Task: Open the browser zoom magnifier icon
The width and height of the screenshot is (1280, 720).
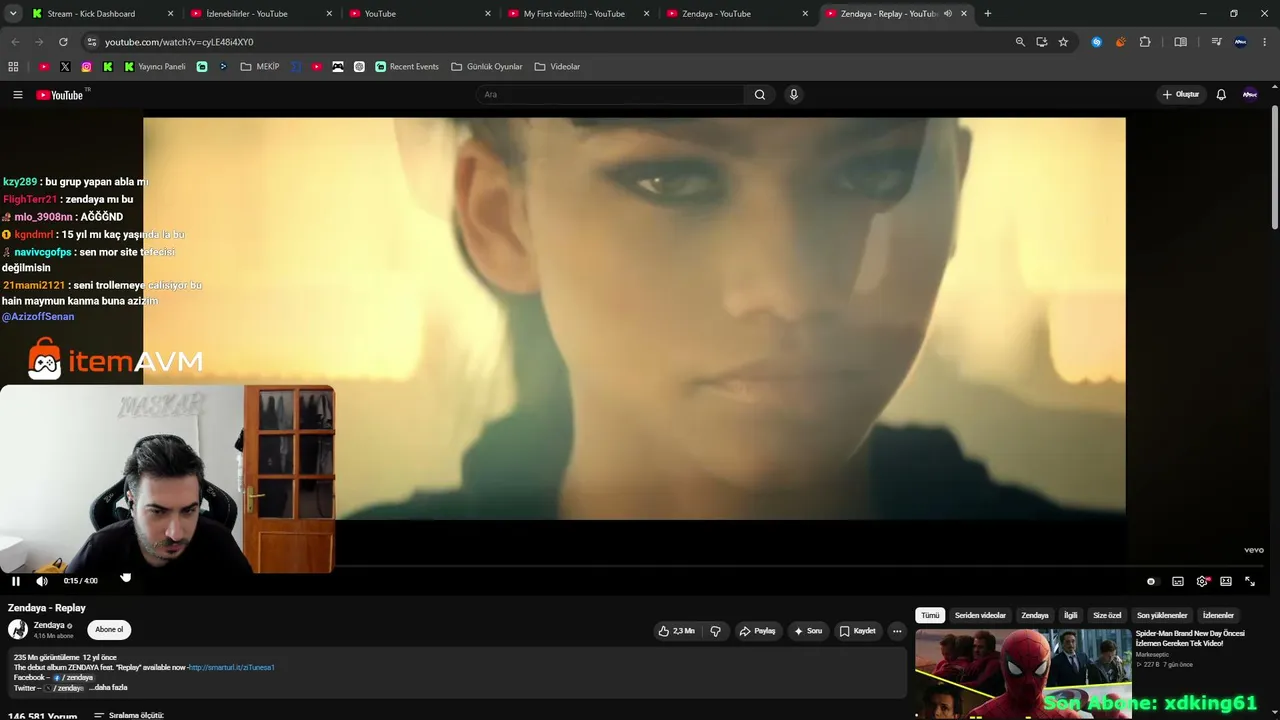Action: pyautogui.click(x=1020, y=42)
